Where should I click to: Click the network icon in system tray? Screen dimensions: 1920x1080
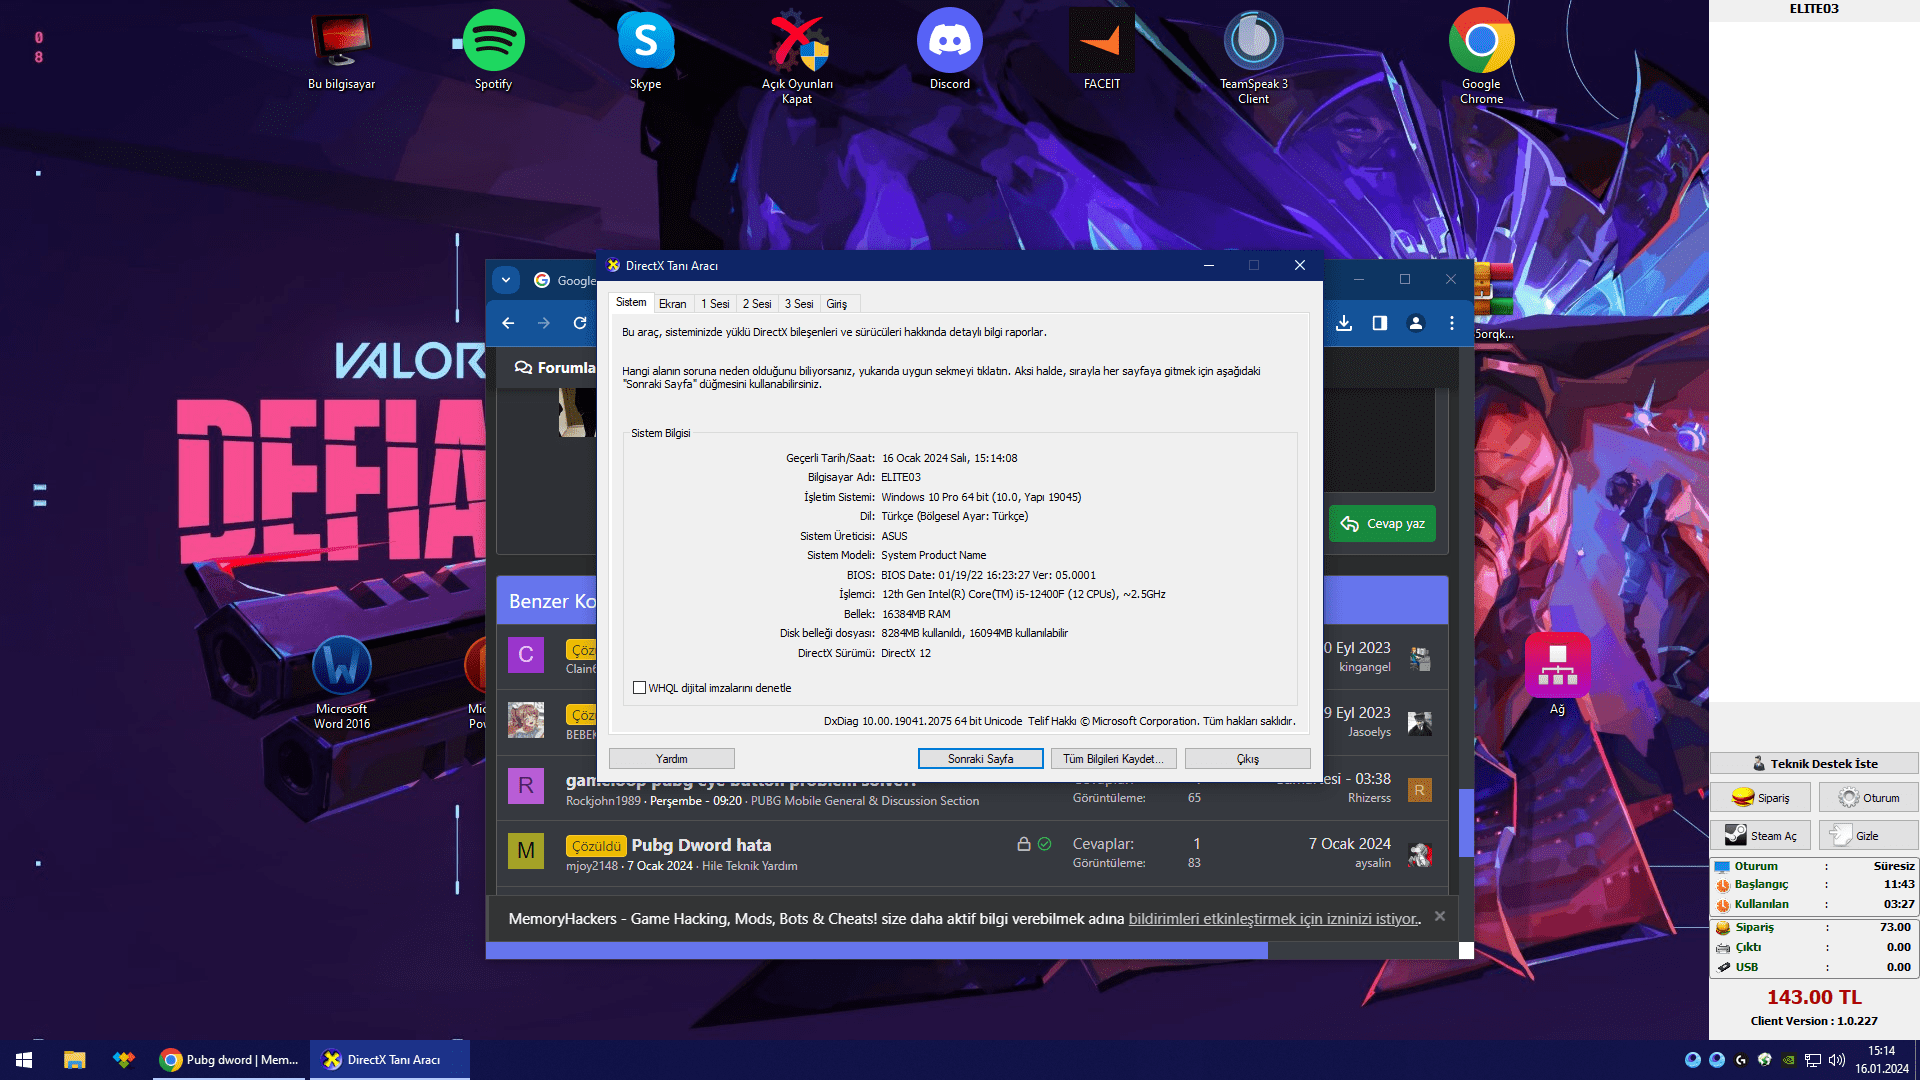(x=1812, y=1060)
